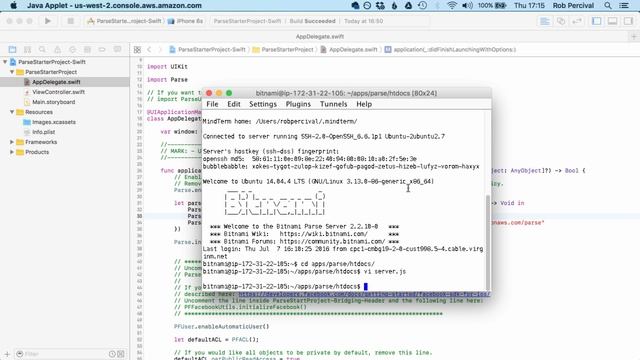Click the Time Machine menu bar icon
This screenshot has height=360, width=640.
coord(422,5)
